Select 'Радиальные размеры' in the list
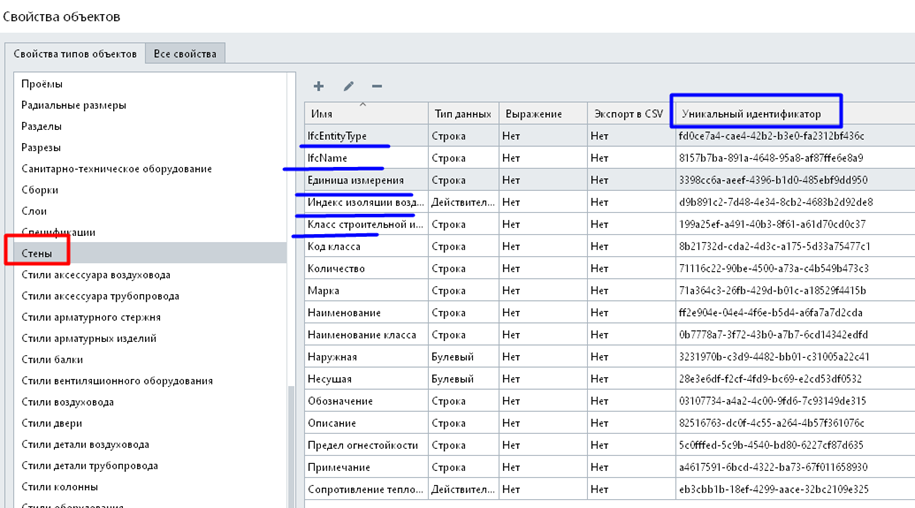The height and width of the screenshot is (508, 915). tap(150, 105)
